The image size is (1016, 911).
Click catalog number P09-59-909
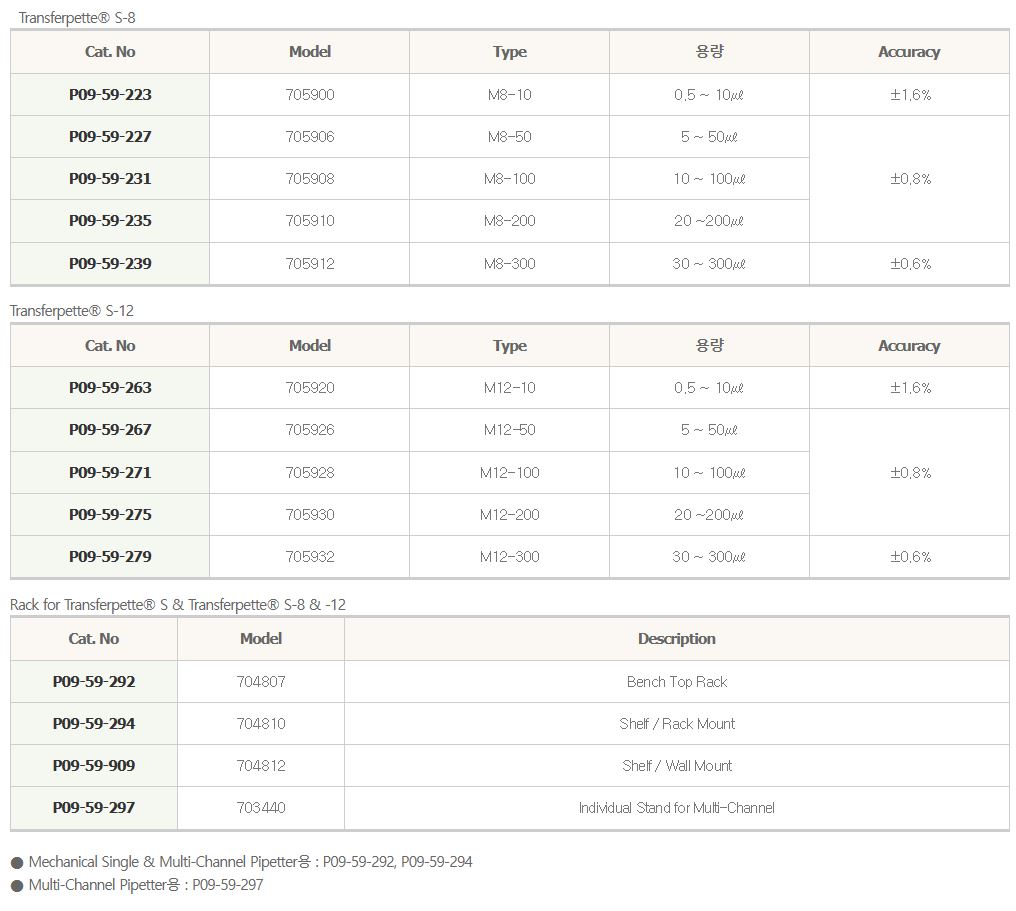coord(94,766)
